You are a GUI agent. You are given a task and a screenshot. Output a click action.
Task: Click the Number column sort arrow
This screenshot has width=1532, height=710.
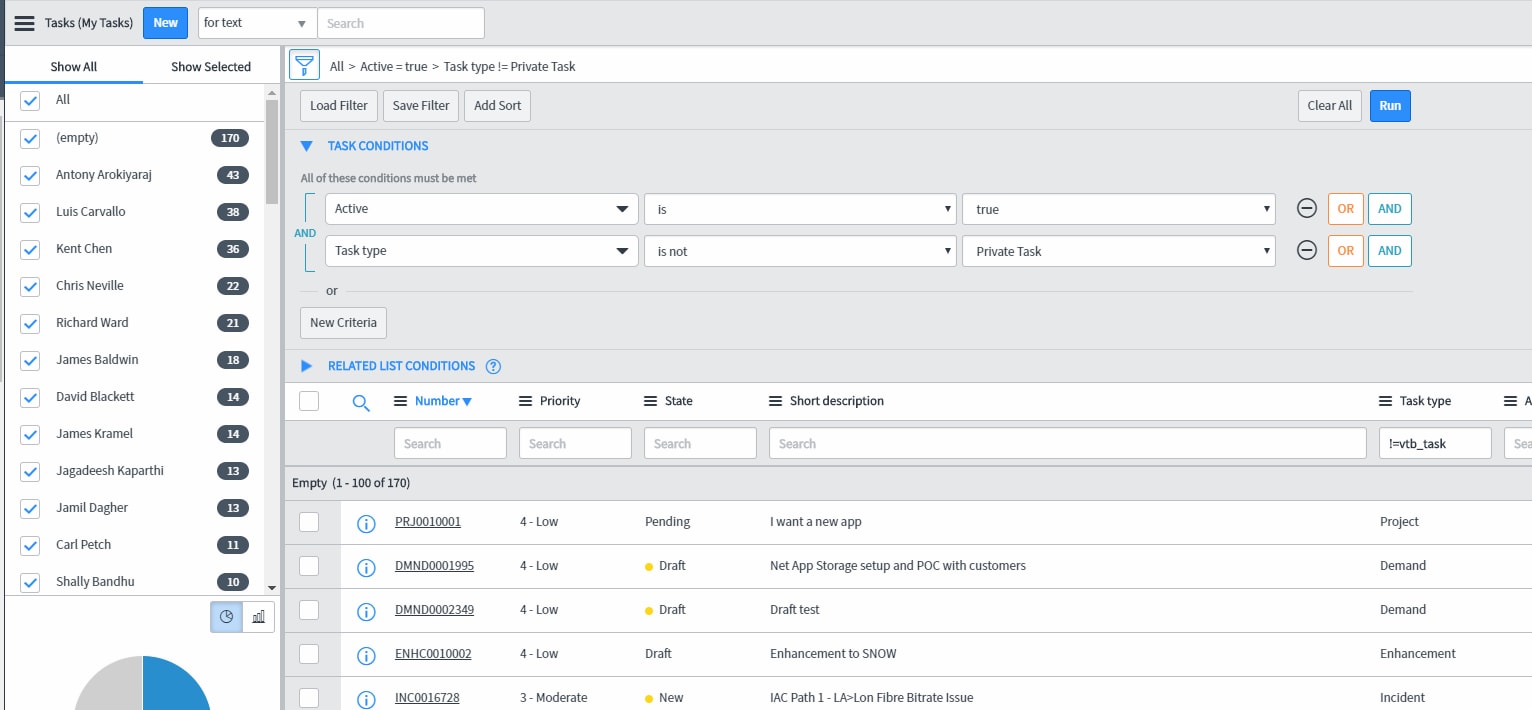(x=467, y=402)
